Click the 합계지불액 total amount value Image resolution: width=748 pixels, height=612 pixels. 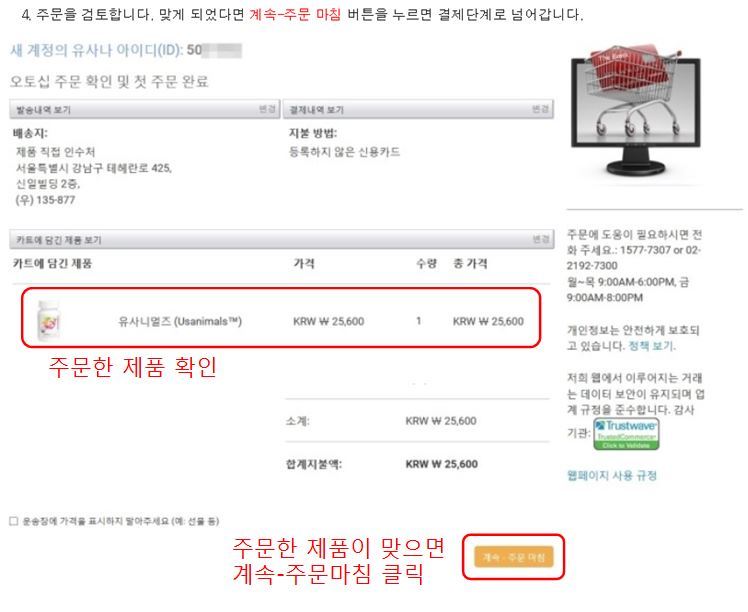coord(441,464)
